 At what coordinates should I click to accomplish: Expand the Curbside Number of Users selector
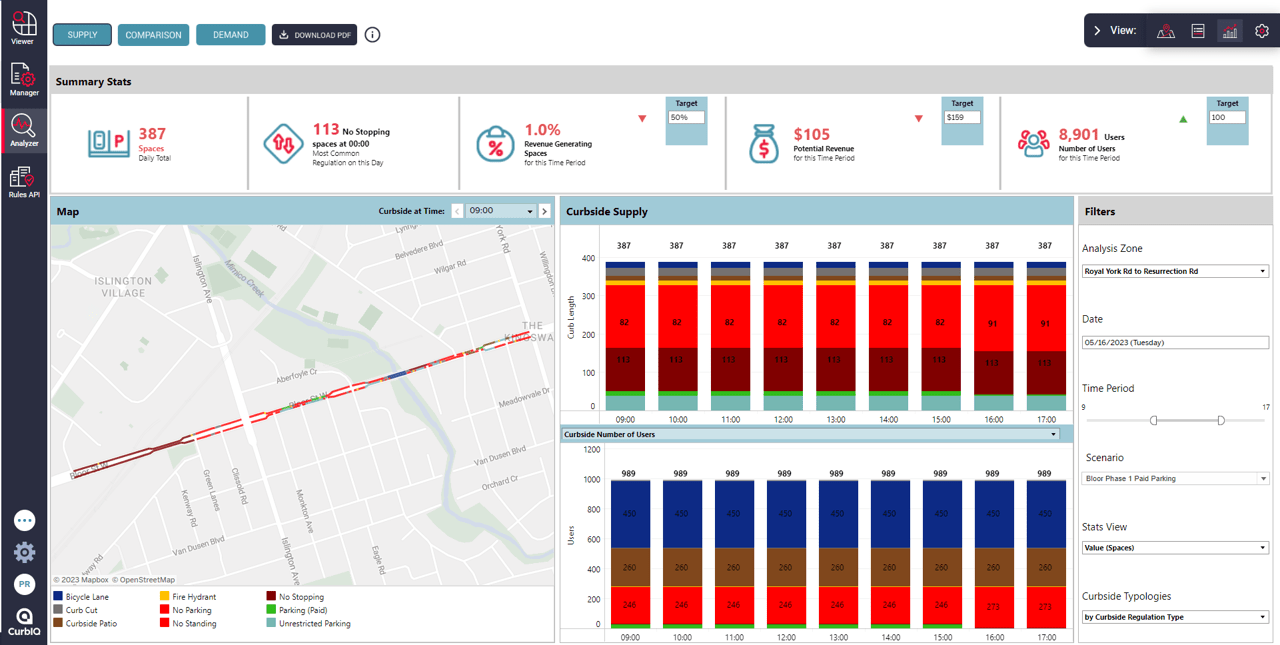tap(1053, 434)
